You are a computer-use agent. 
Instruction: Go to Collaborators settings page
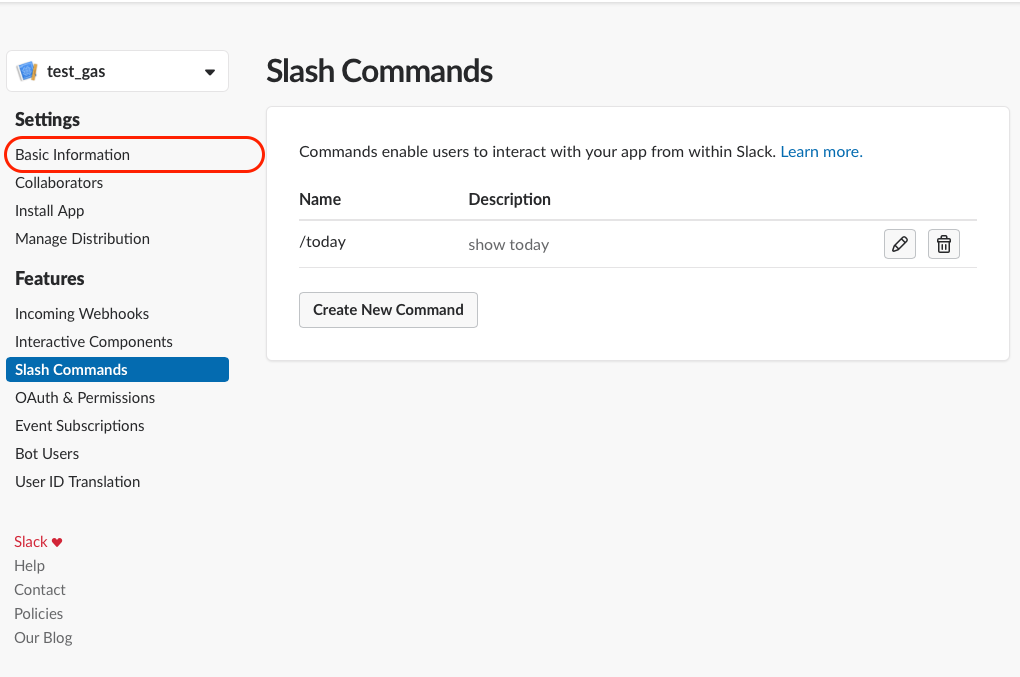click(x=59, y=183)
